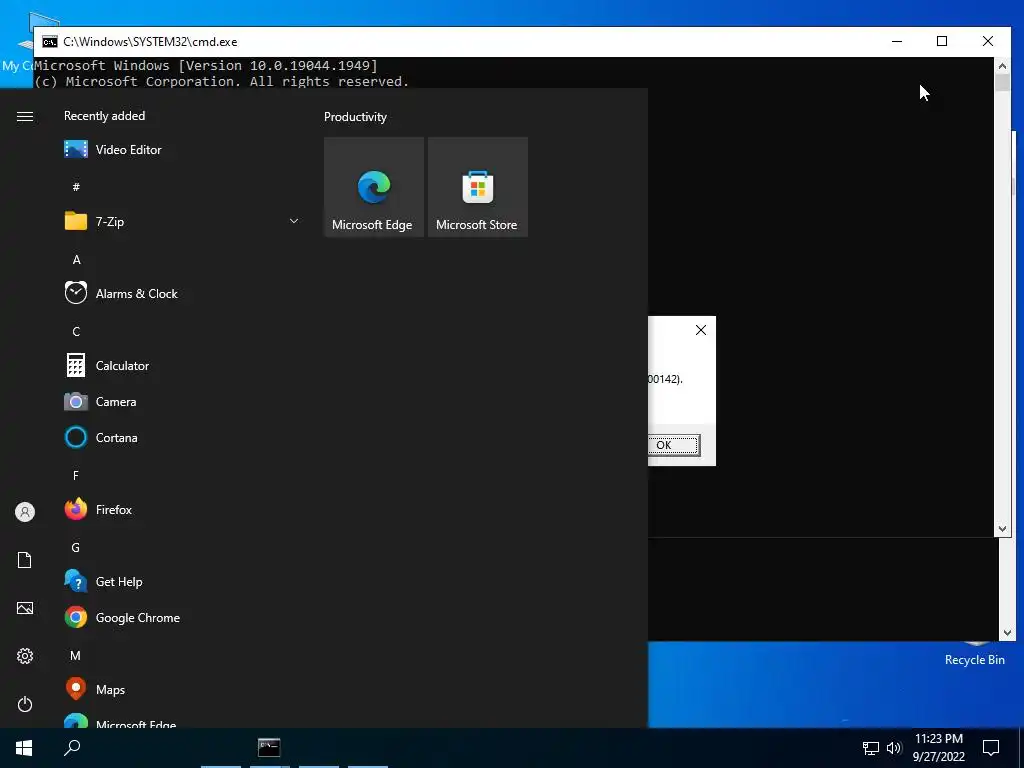The height and width of the screenshot is (768, 1024).
Task: Open Calculator from the app list
Action: (x=182, y=366)
